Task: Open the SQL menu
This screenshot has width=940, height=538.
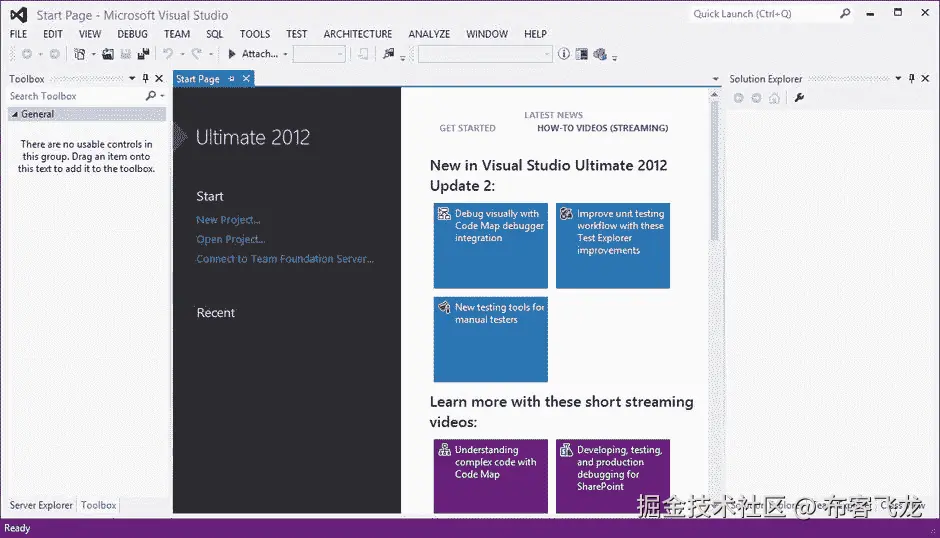Action: coord(215,34)
